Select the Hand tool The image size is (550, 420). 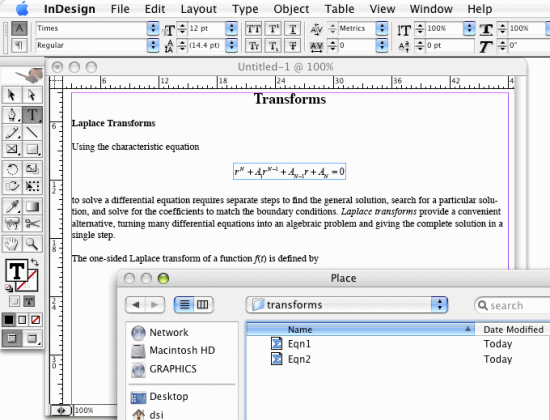click(12, 244)
